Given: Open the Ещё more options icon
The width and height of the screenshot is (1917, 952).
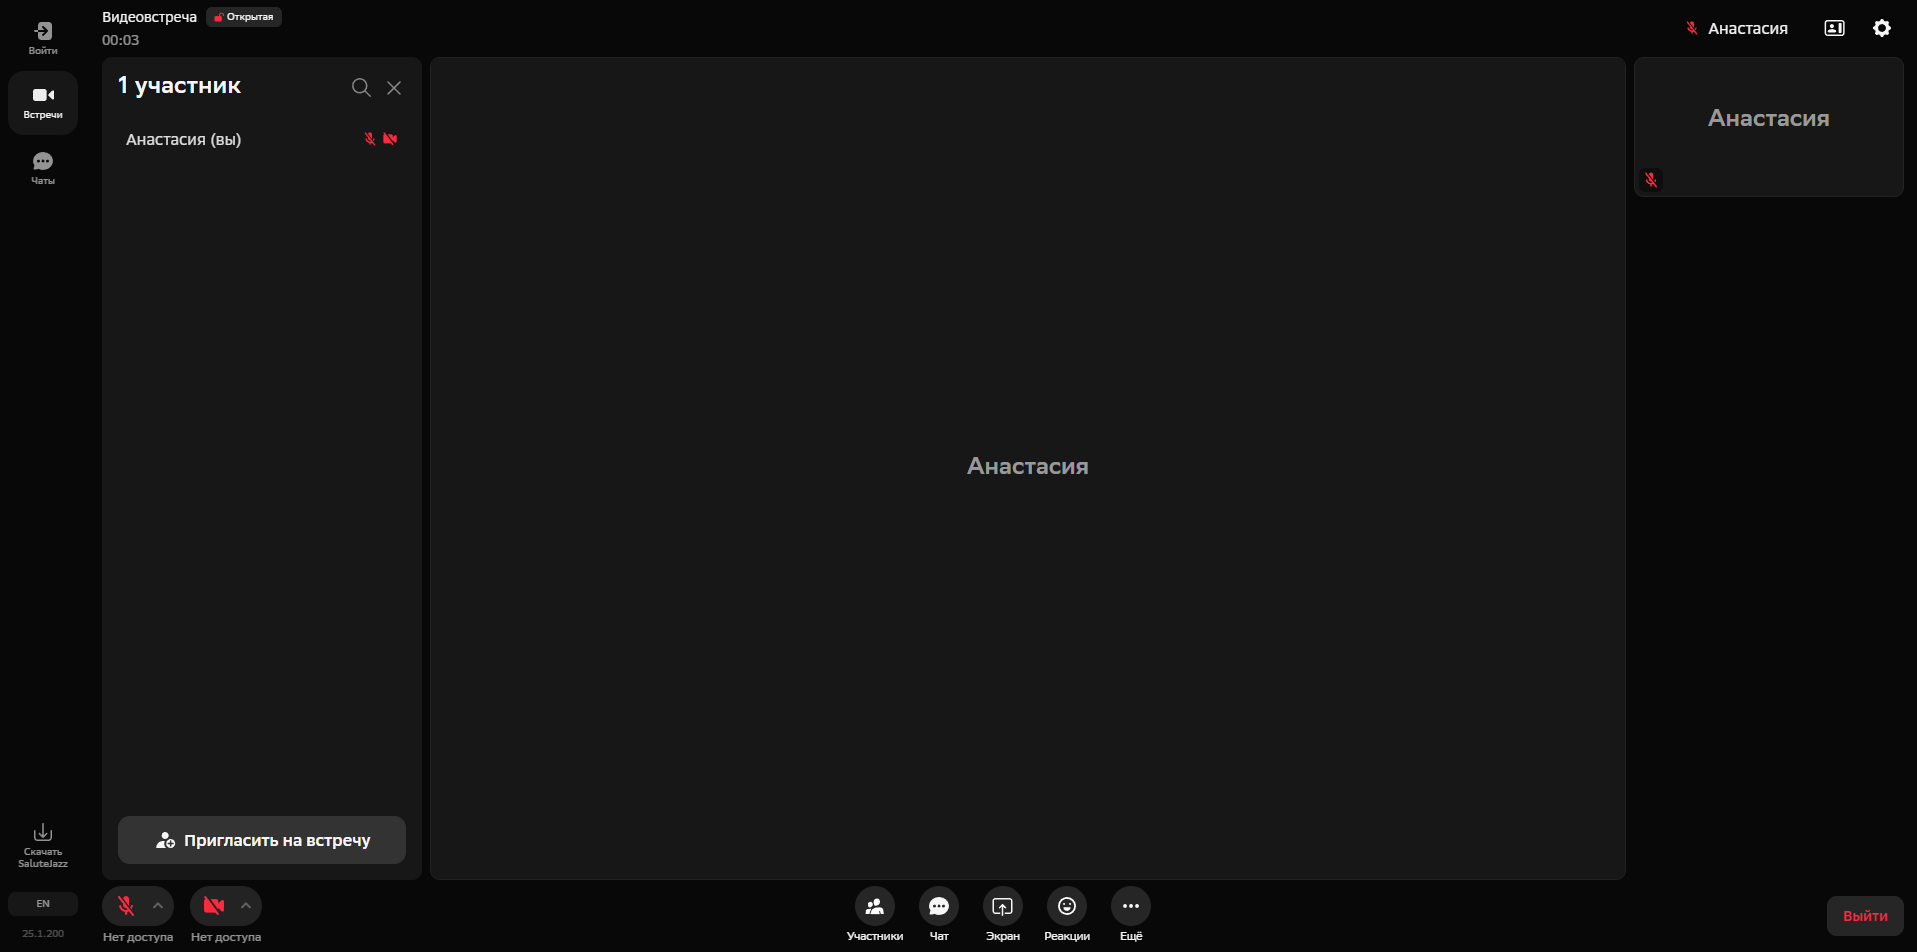Looking at the screenshot, I should [x=1131, y=906].
